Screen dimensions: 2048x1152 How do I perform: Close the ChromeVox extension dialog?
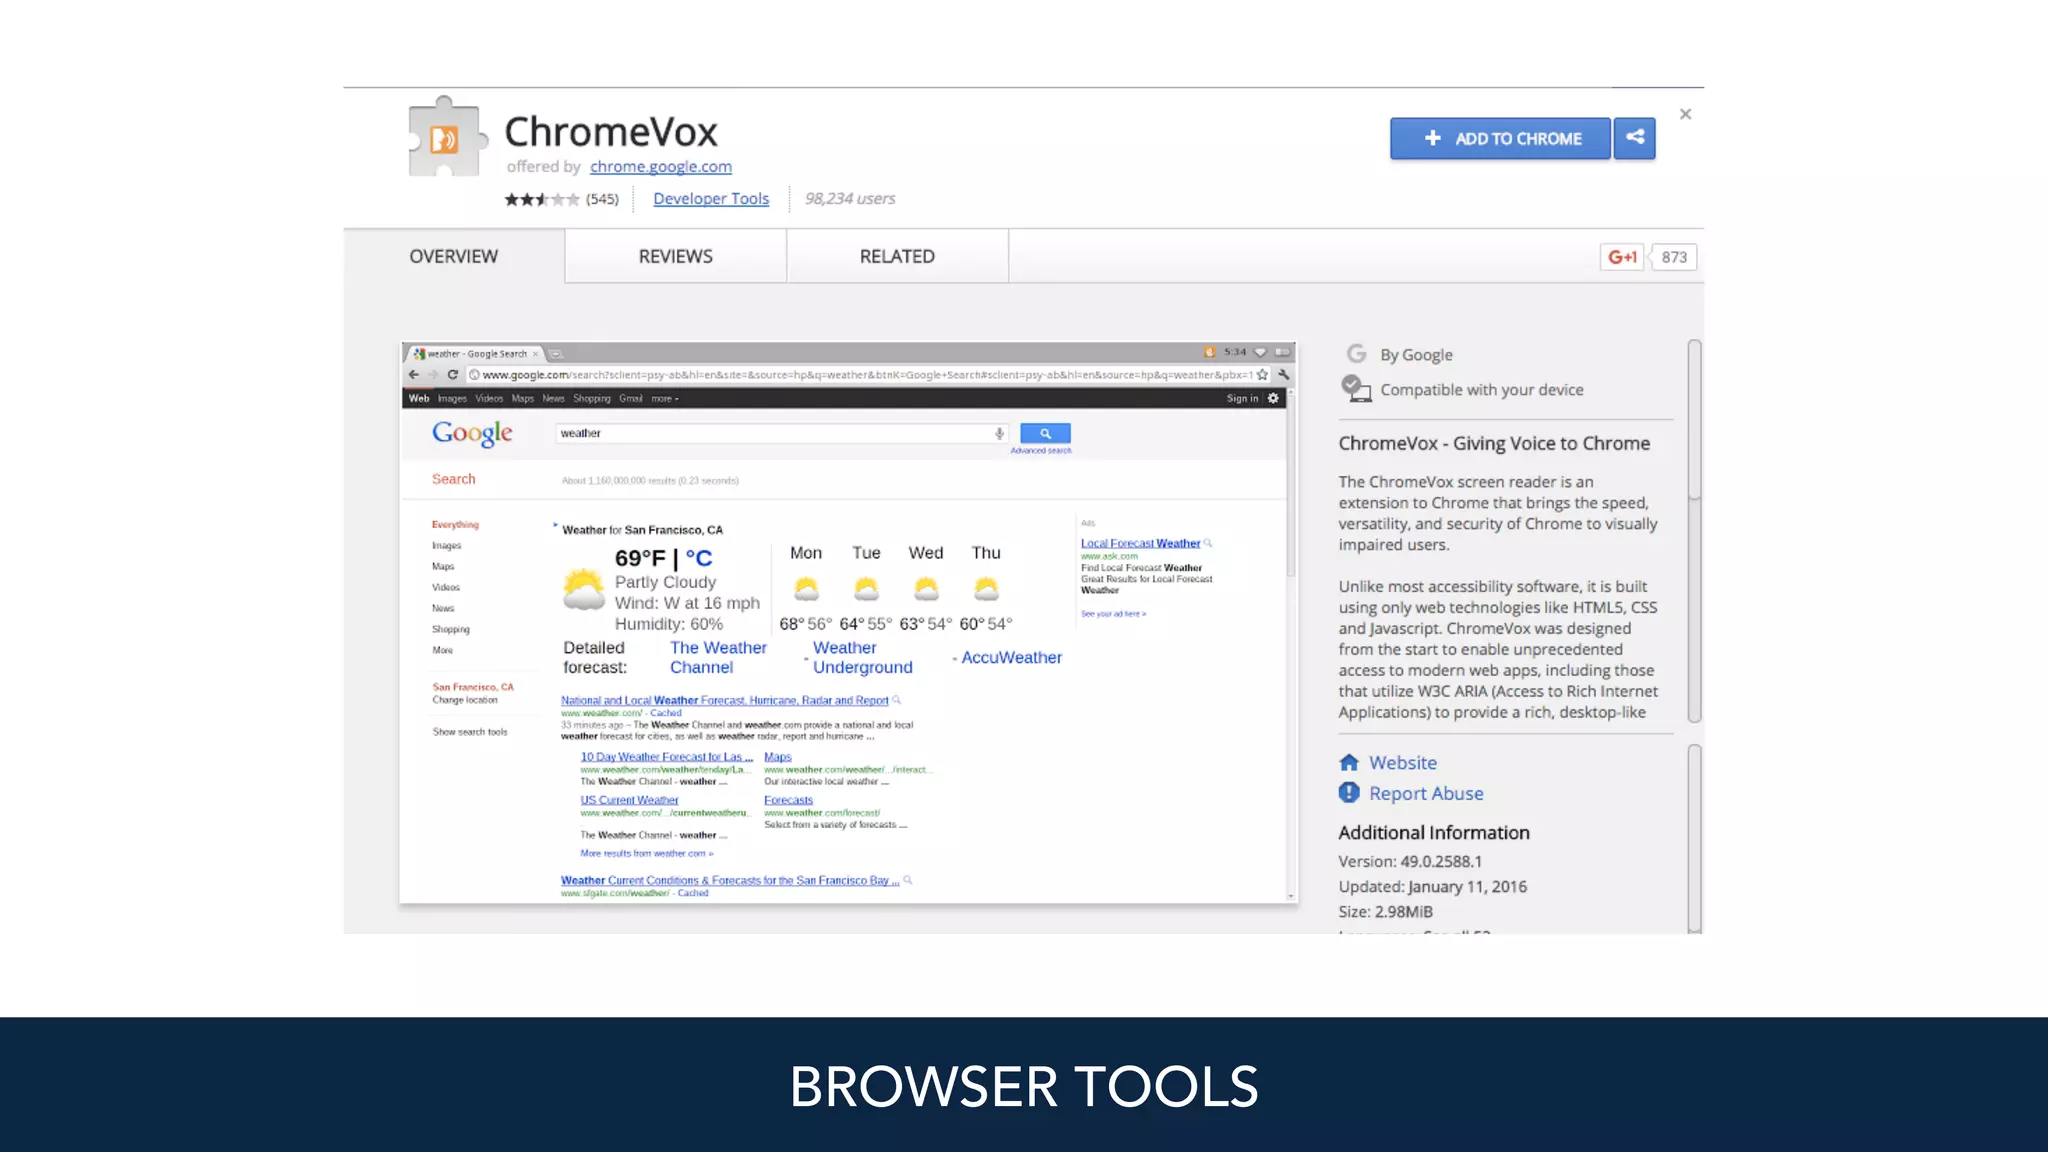tap(1686, 114)
